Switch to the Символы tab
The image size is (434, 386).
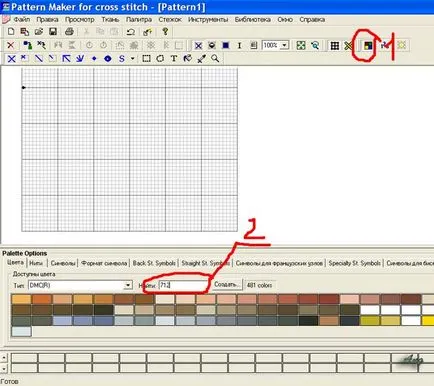point(63,263)
